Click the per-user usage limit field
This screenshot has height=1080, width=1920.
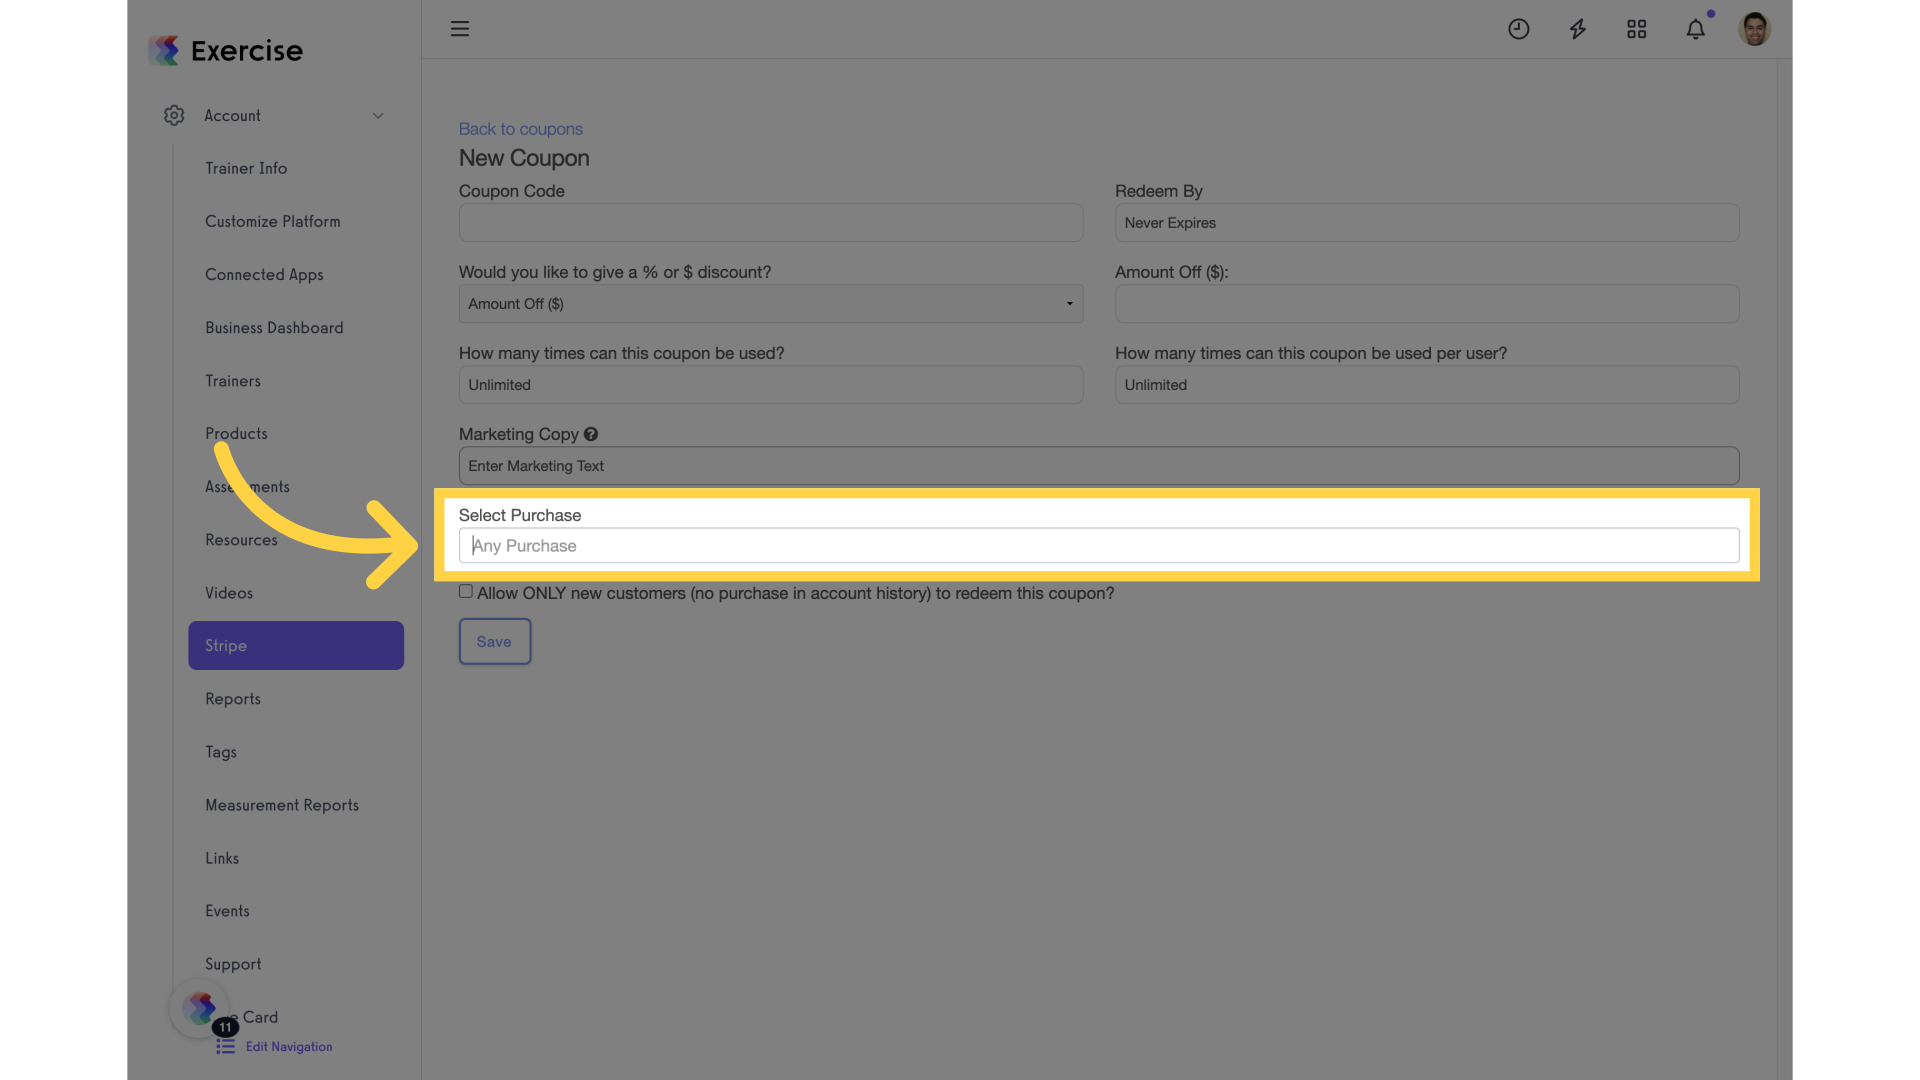(x=1426, y=385)
